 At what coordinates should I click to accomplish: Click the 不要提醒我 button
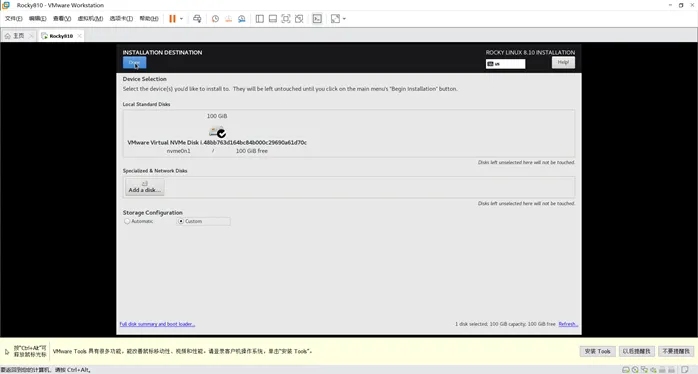coord(676,351)
